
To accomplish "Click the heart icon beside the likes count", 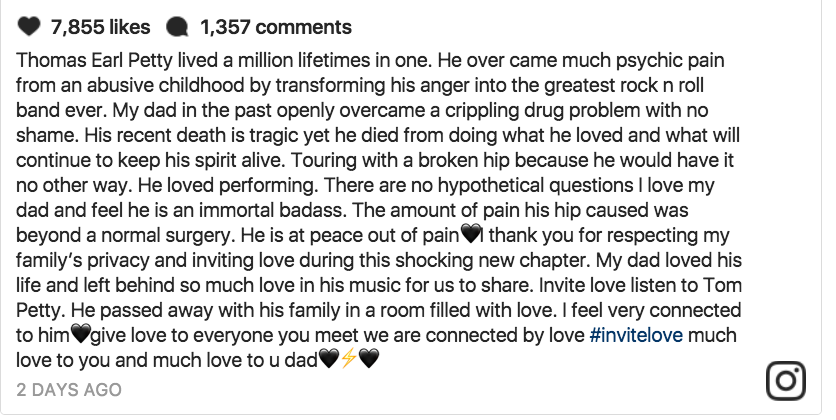I will 28,26.
